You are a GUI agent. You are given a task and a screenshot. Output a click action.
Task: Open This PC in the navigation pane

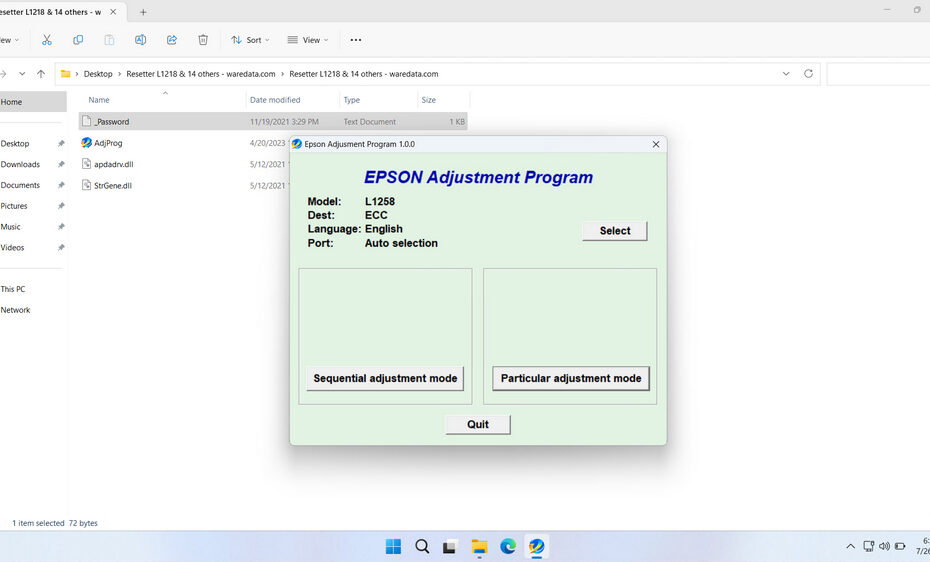(13, 289)
